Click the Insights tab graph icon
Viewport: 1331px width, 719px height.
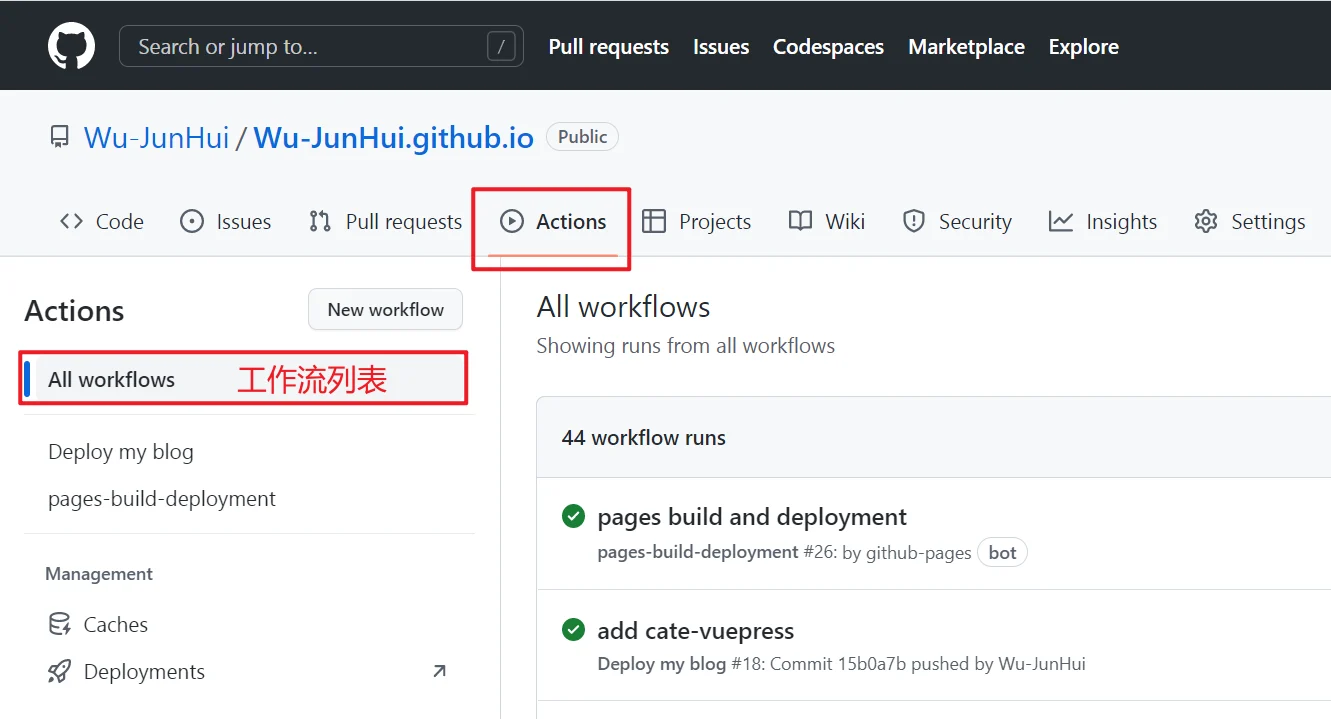pyautogui.click(x=1061, y=221)
